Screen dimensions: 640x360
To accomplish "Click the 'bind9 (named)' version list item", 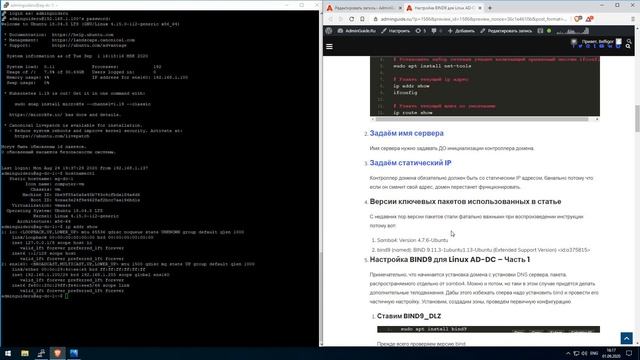I will (x=483, y=250).
